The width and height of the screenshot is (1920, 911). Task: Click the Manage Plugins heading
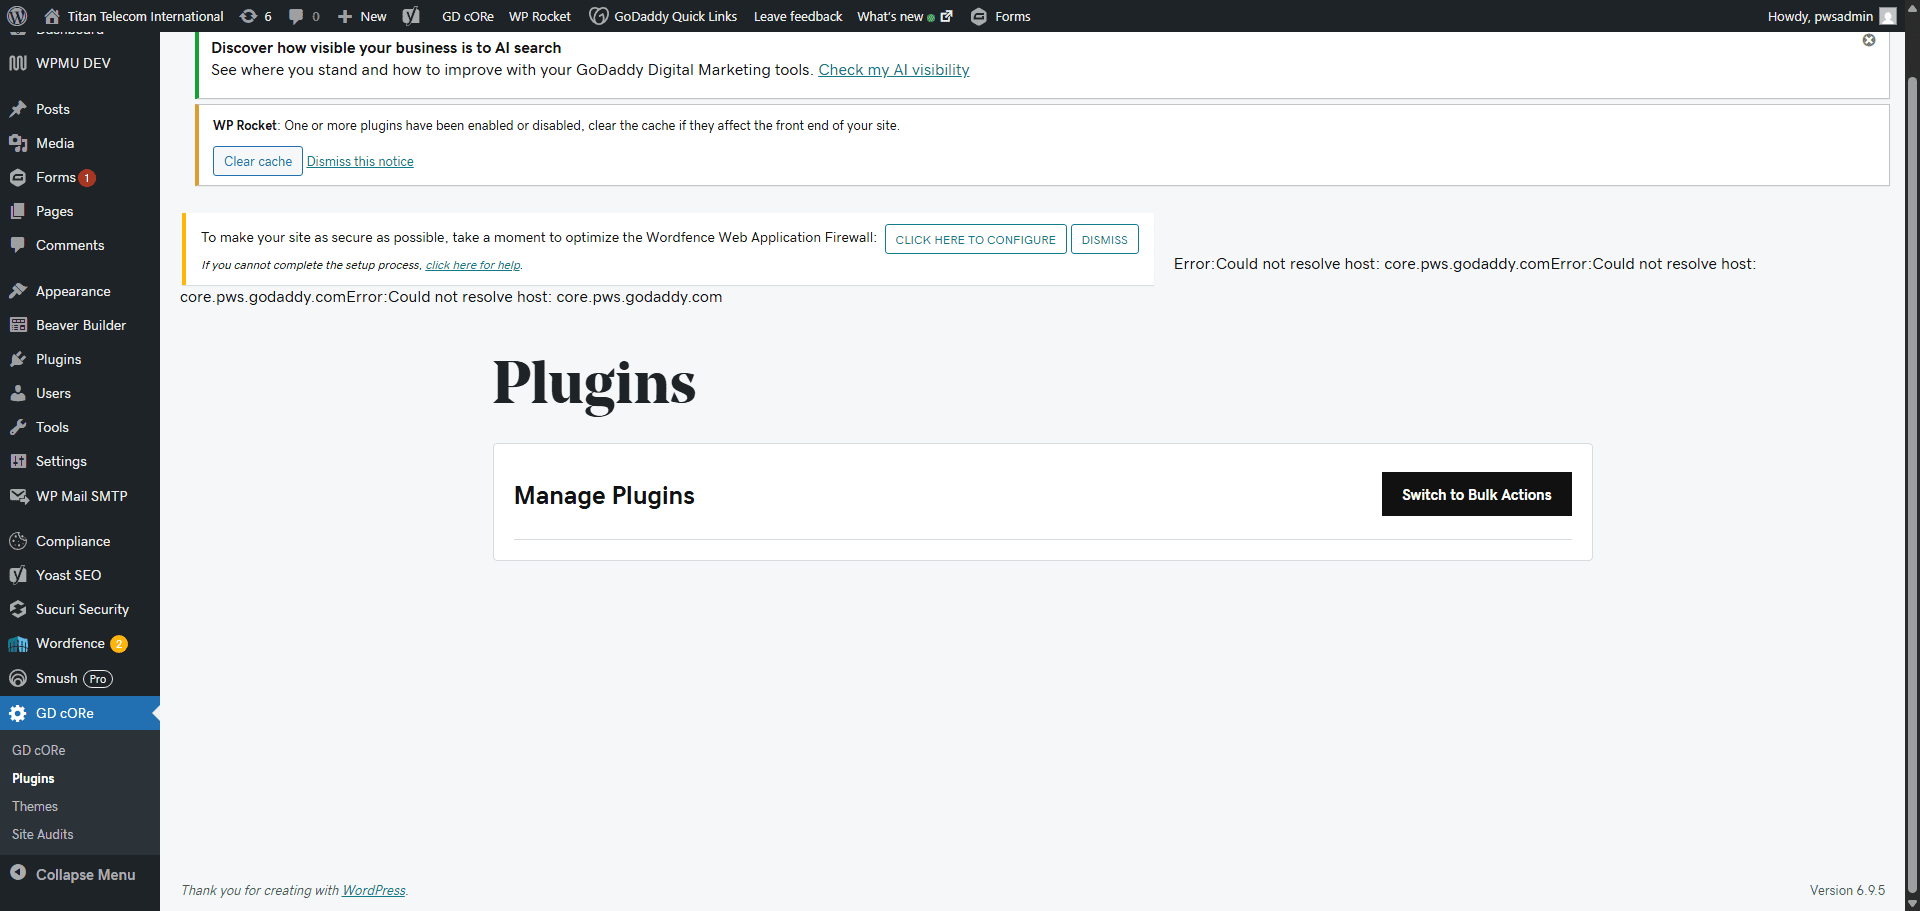click(x=604, y=495)
